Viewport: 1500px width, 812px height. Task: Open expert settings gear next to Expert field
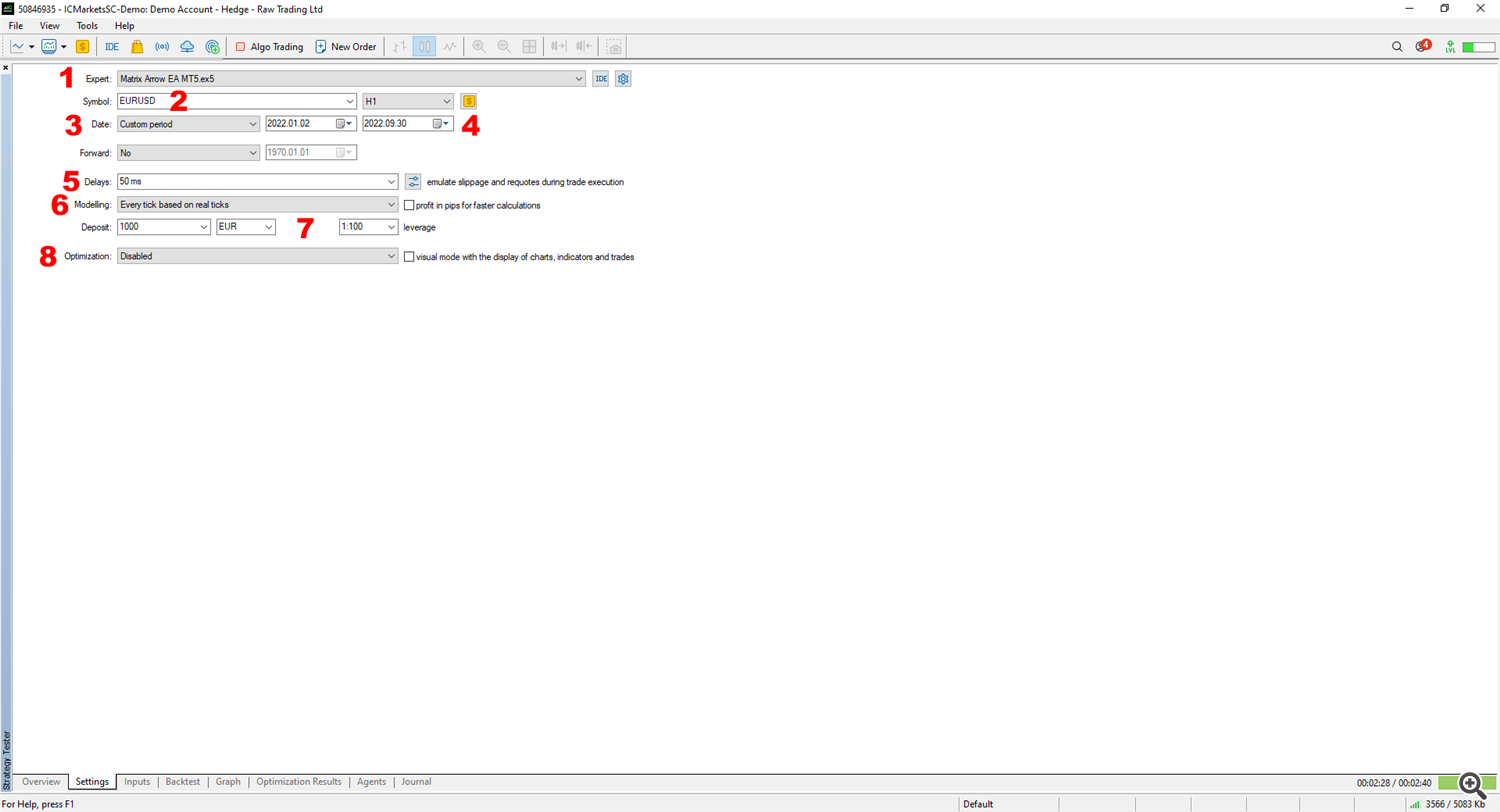coord(623,79)
